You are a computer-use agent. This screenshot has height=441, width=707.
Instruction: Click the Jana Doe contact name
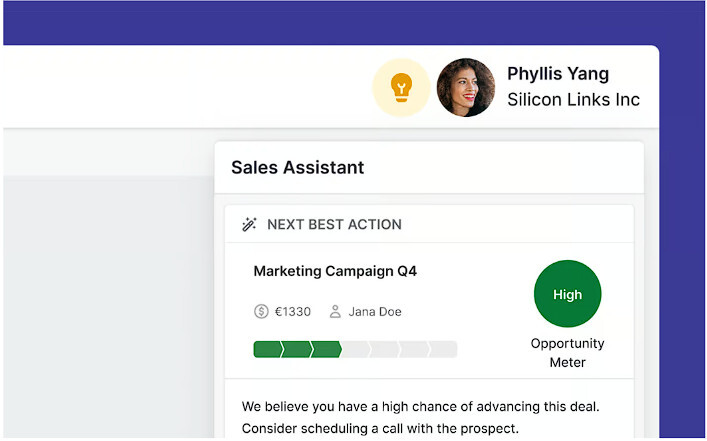(375, 312)
